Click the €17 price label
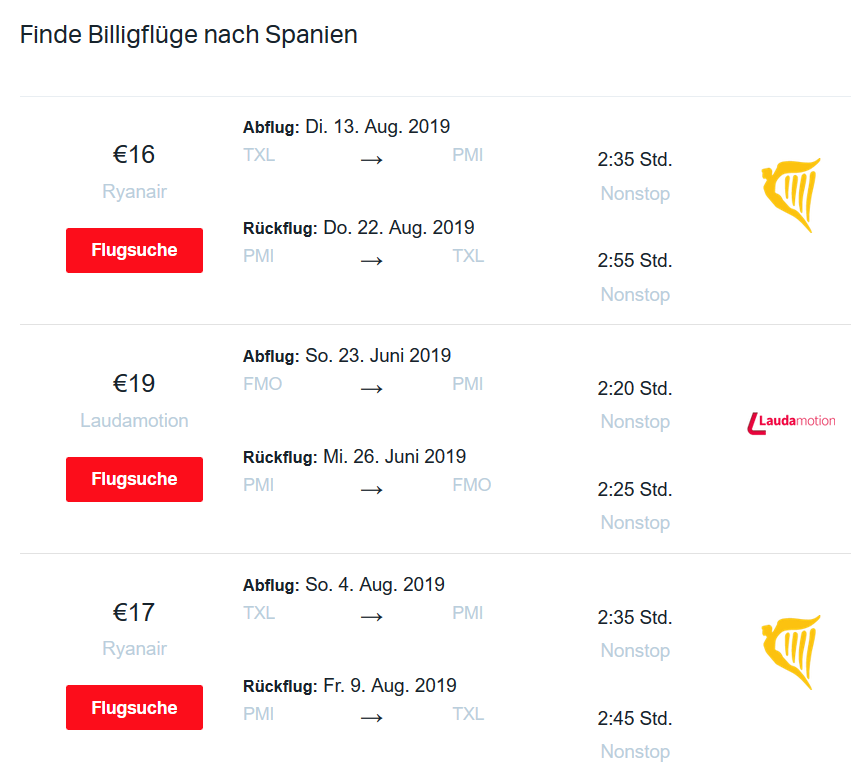 point(134,613)
